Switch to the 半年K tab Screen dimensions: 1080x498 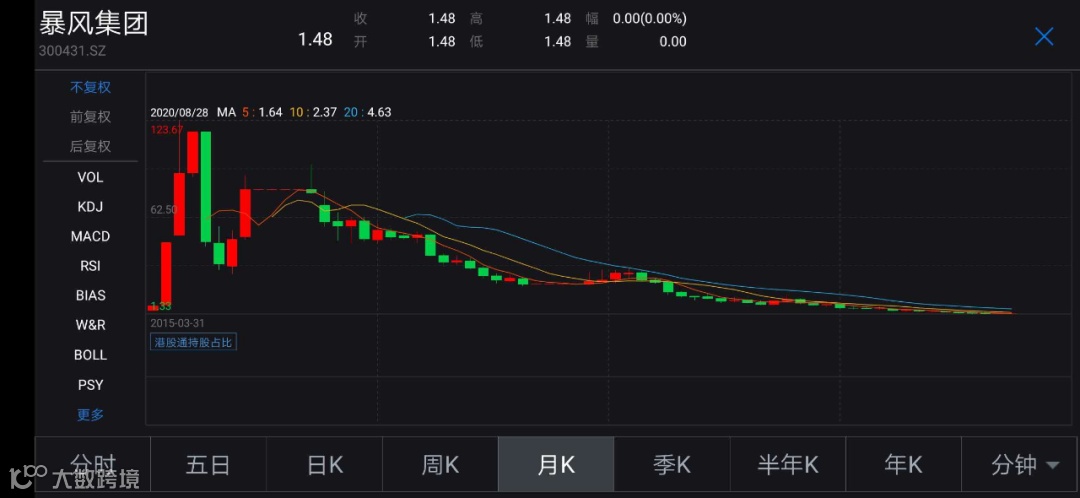pyautogui.click(x=787, y=465)
